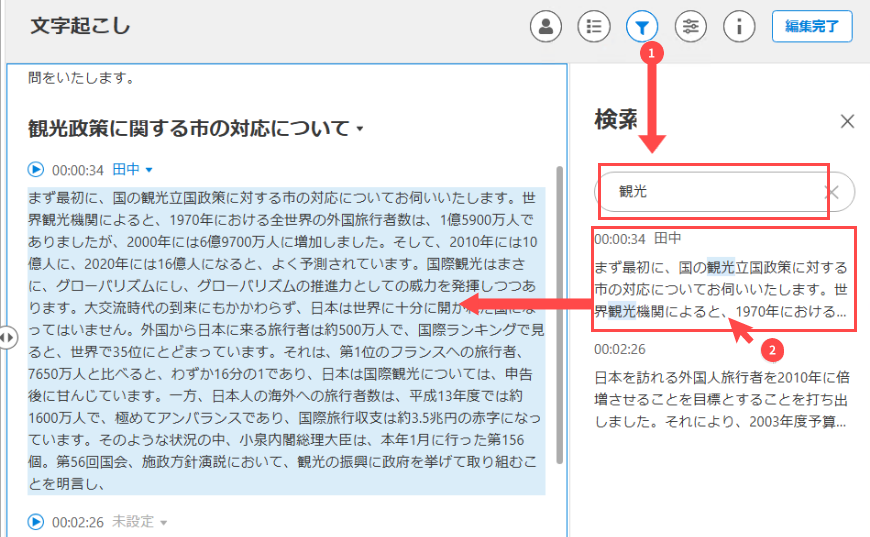Click the 00:00:34 timestamp in transcript
This screenshot has height=537, width=870.
[78, 170]
